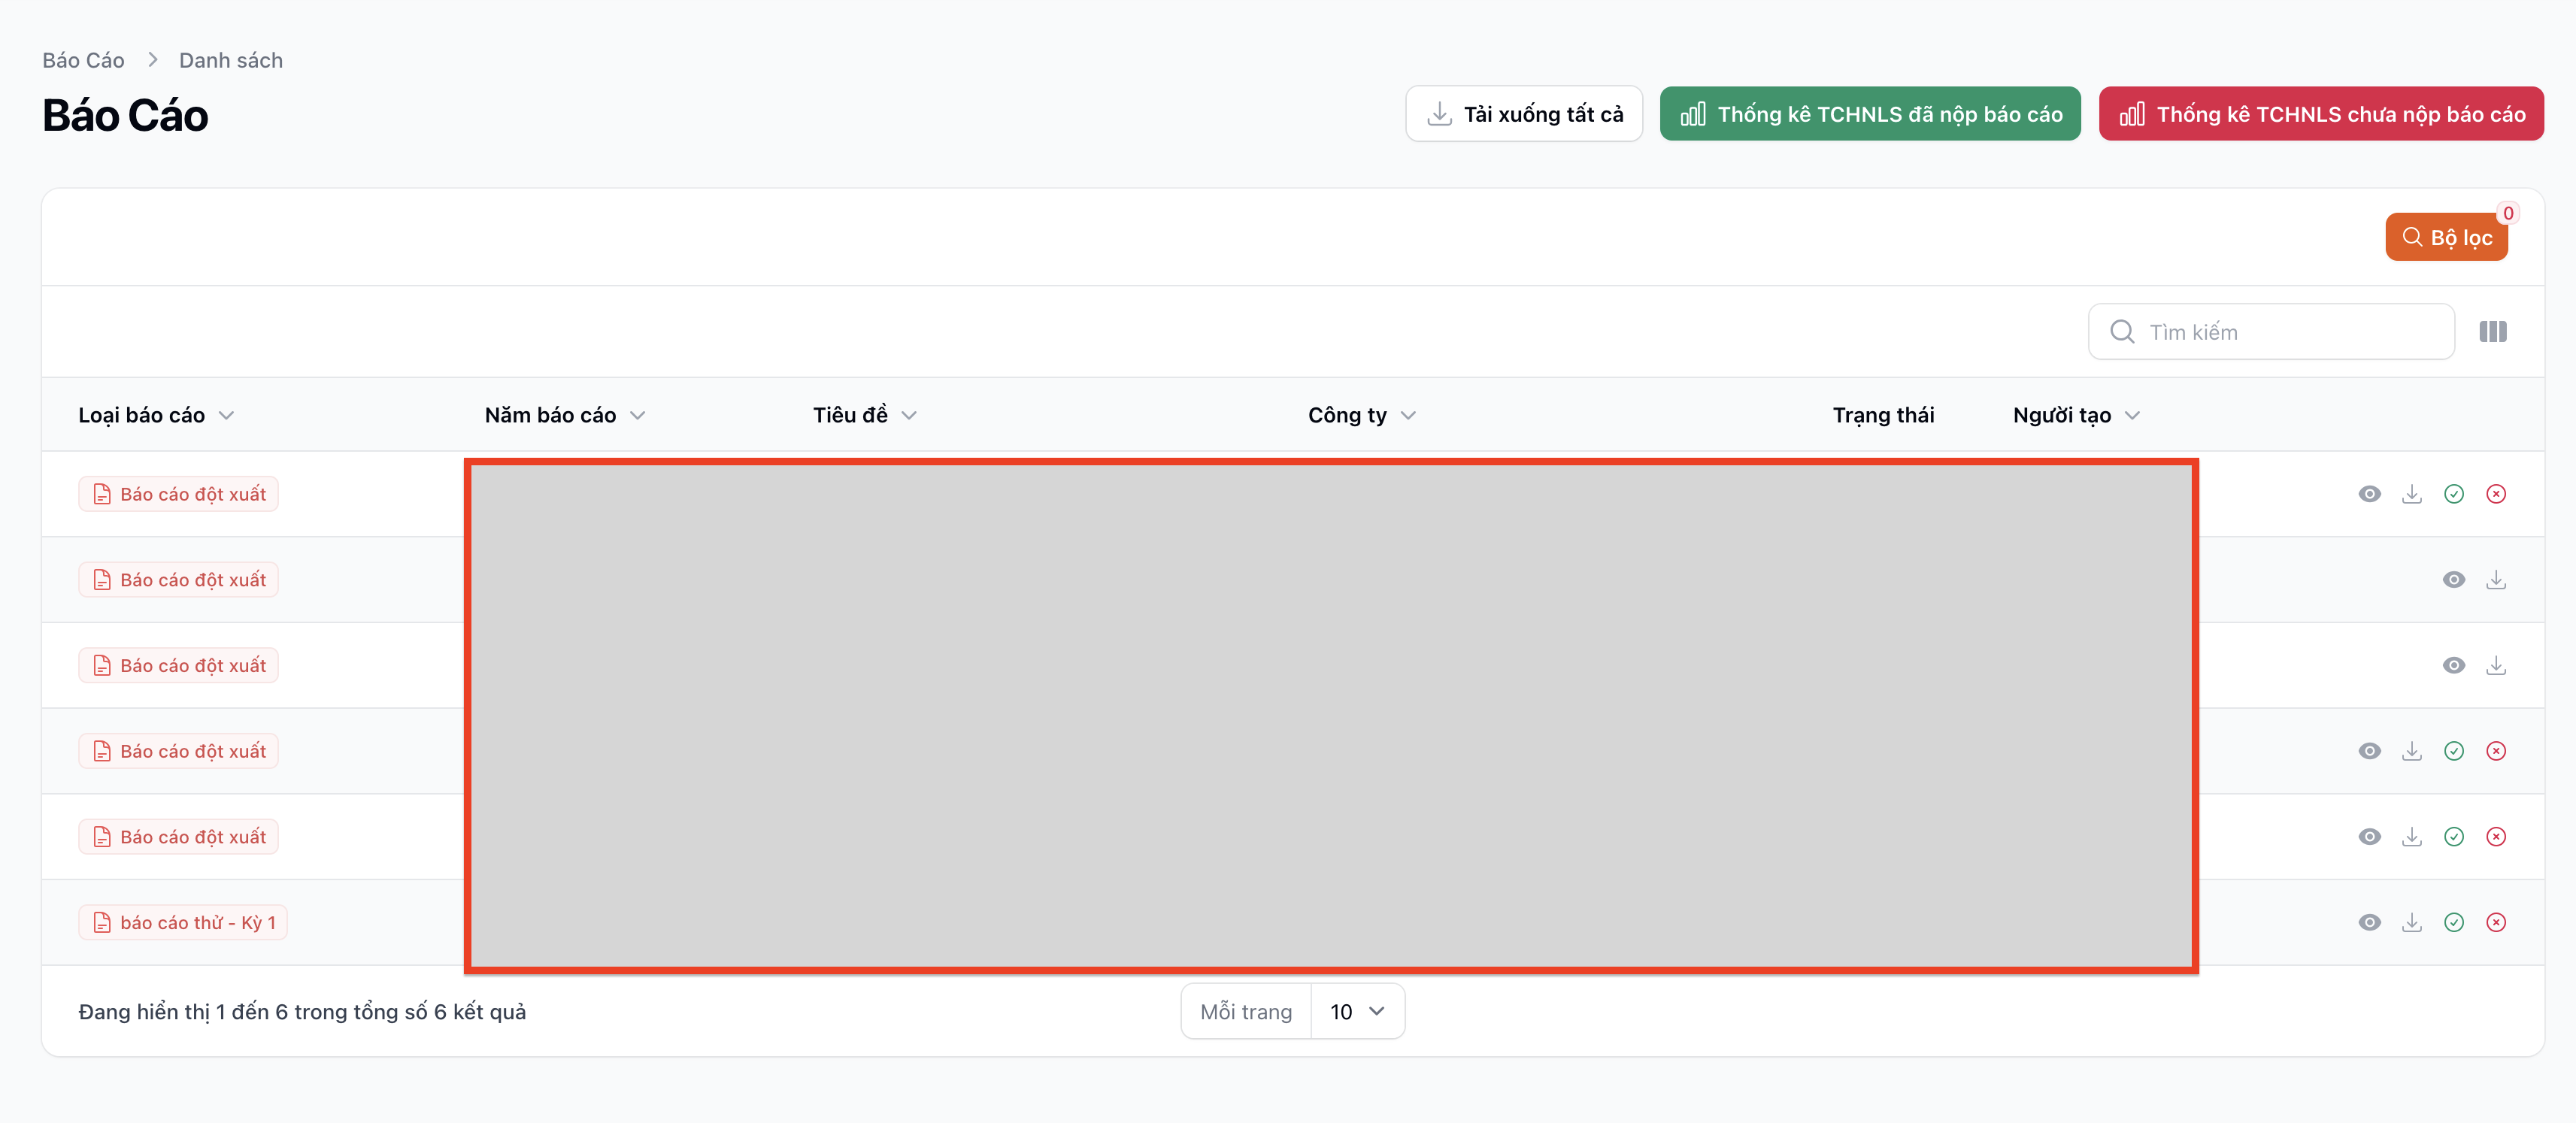2576x1123 pixels.
Task: Click Danh sách breadcrumb item
Action: (x=231, y=60)
